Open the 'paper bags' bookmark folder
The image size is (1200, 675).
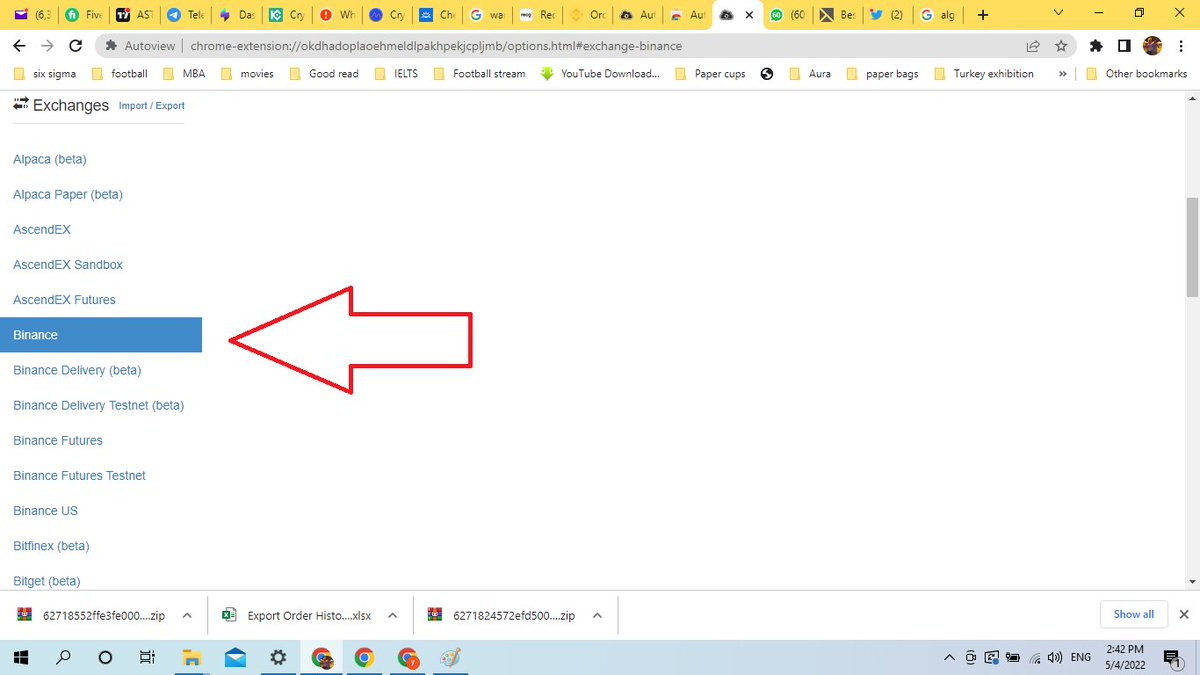[882, 74]
